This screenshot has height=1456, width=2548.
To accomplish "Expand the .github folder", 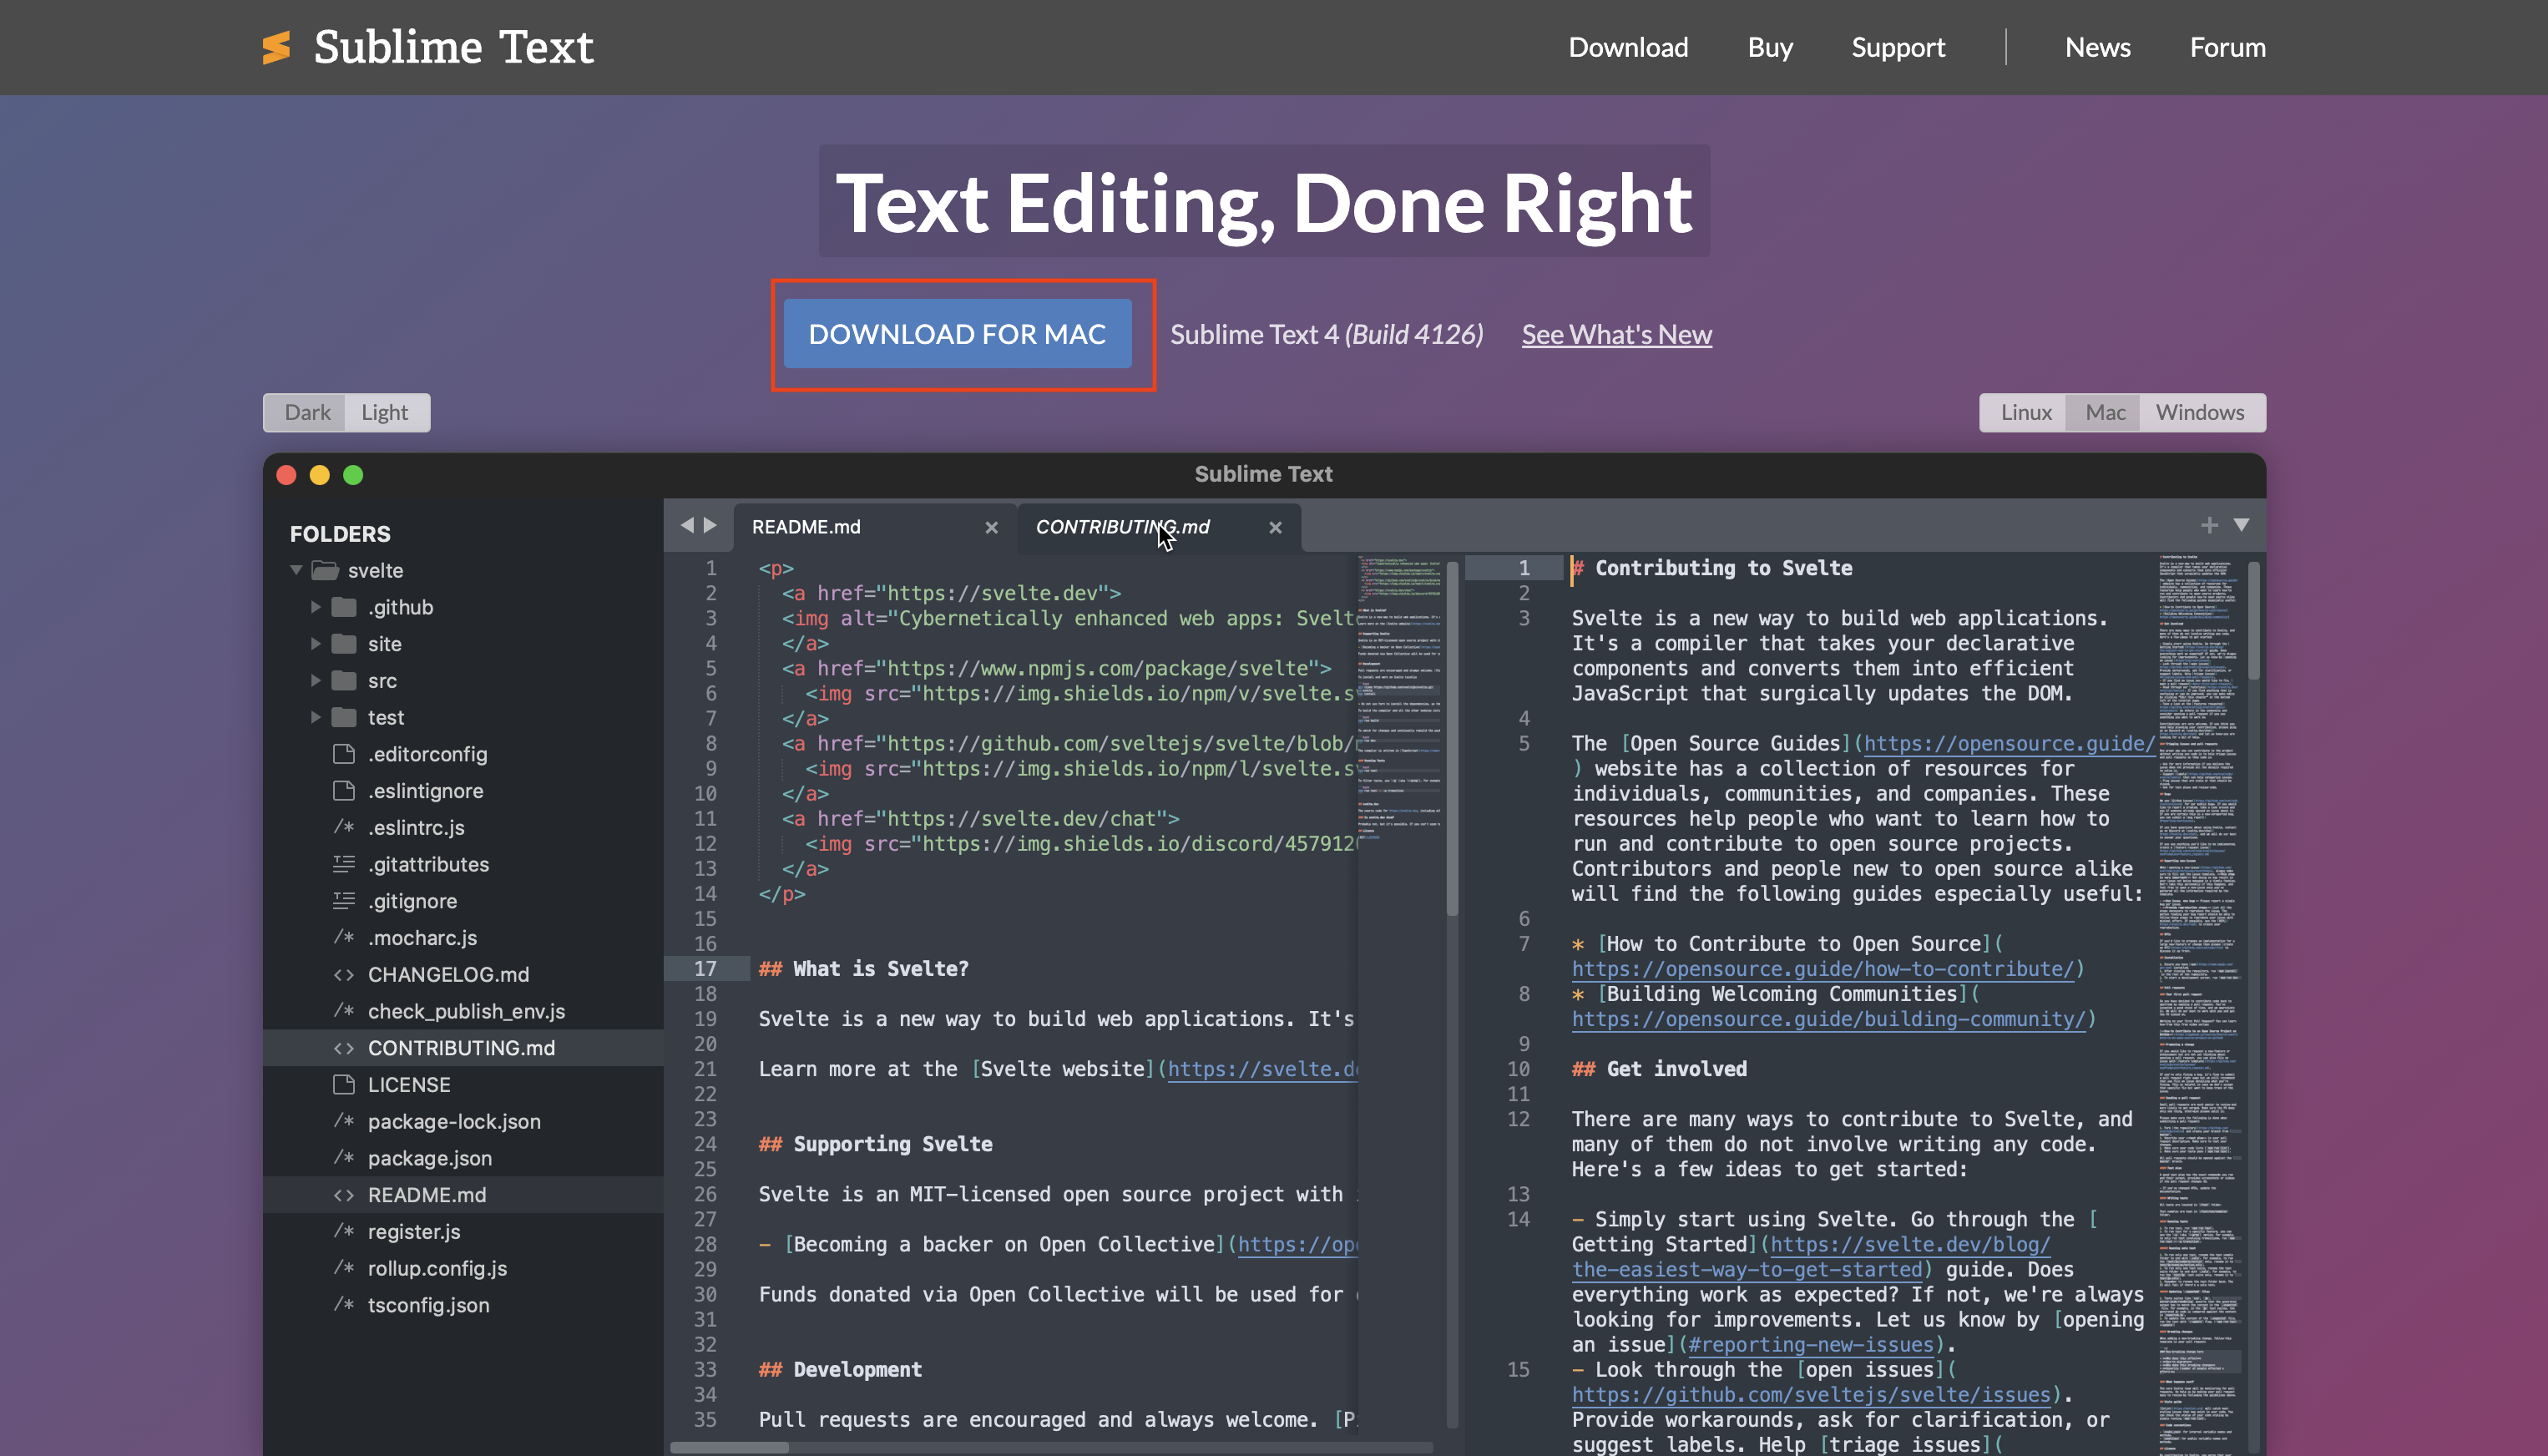I will 315,607.
